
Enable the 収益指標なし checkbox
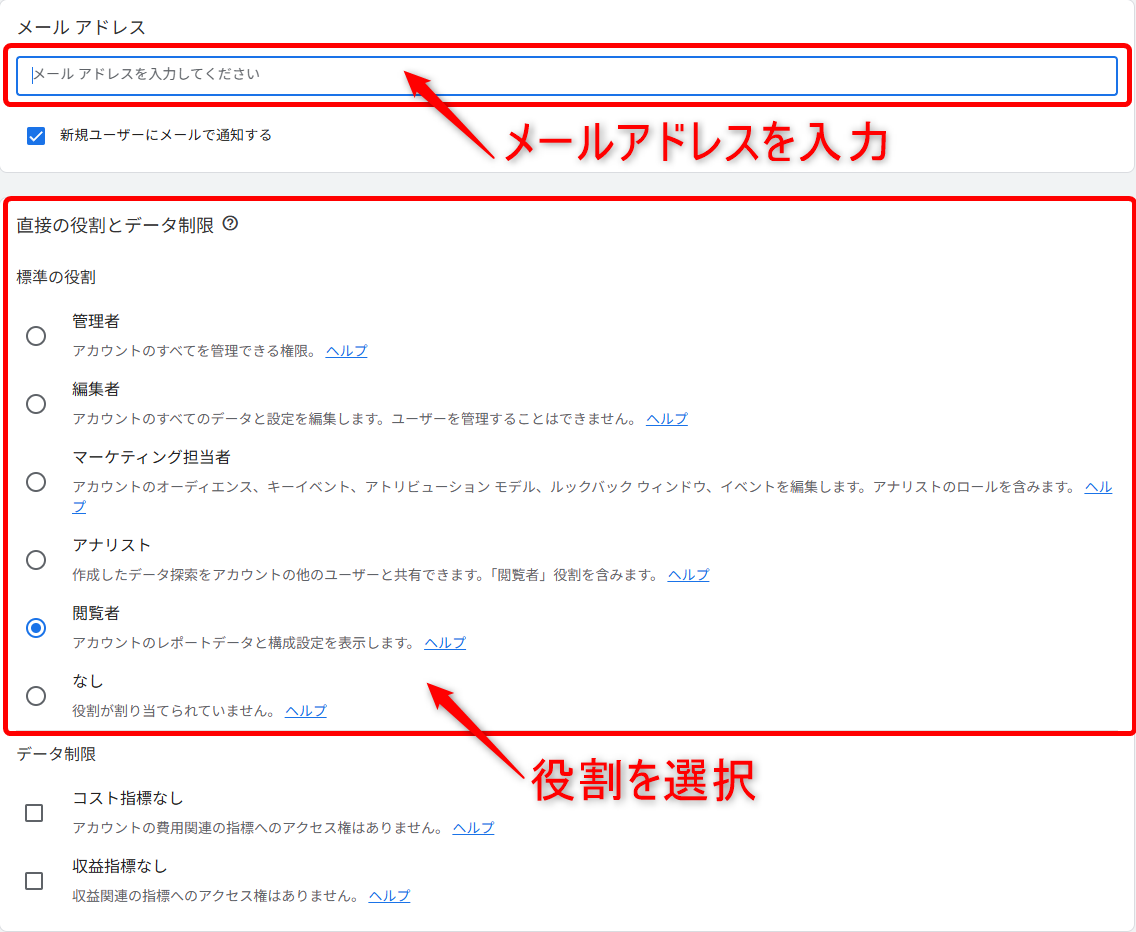34,881
